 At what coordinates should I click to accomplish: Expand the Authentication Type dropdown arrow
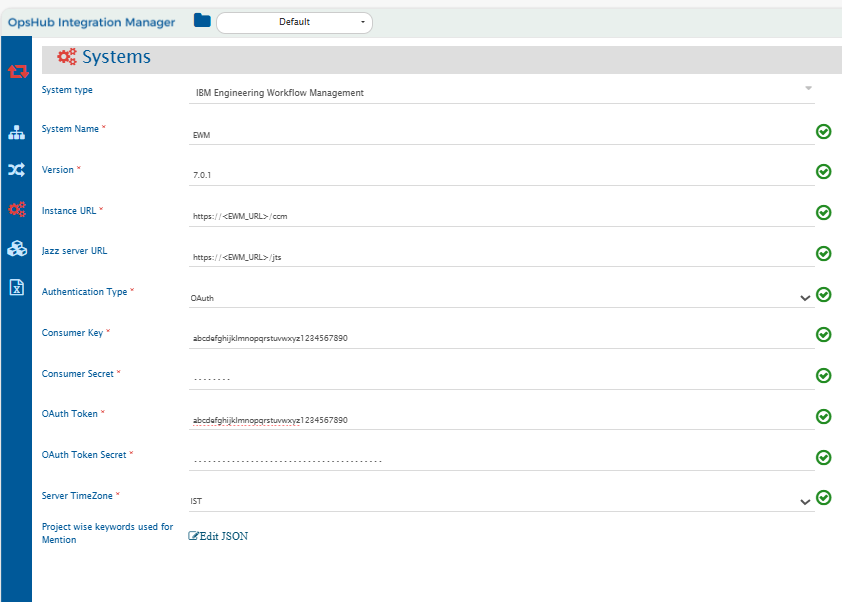(x=805, y=297)
